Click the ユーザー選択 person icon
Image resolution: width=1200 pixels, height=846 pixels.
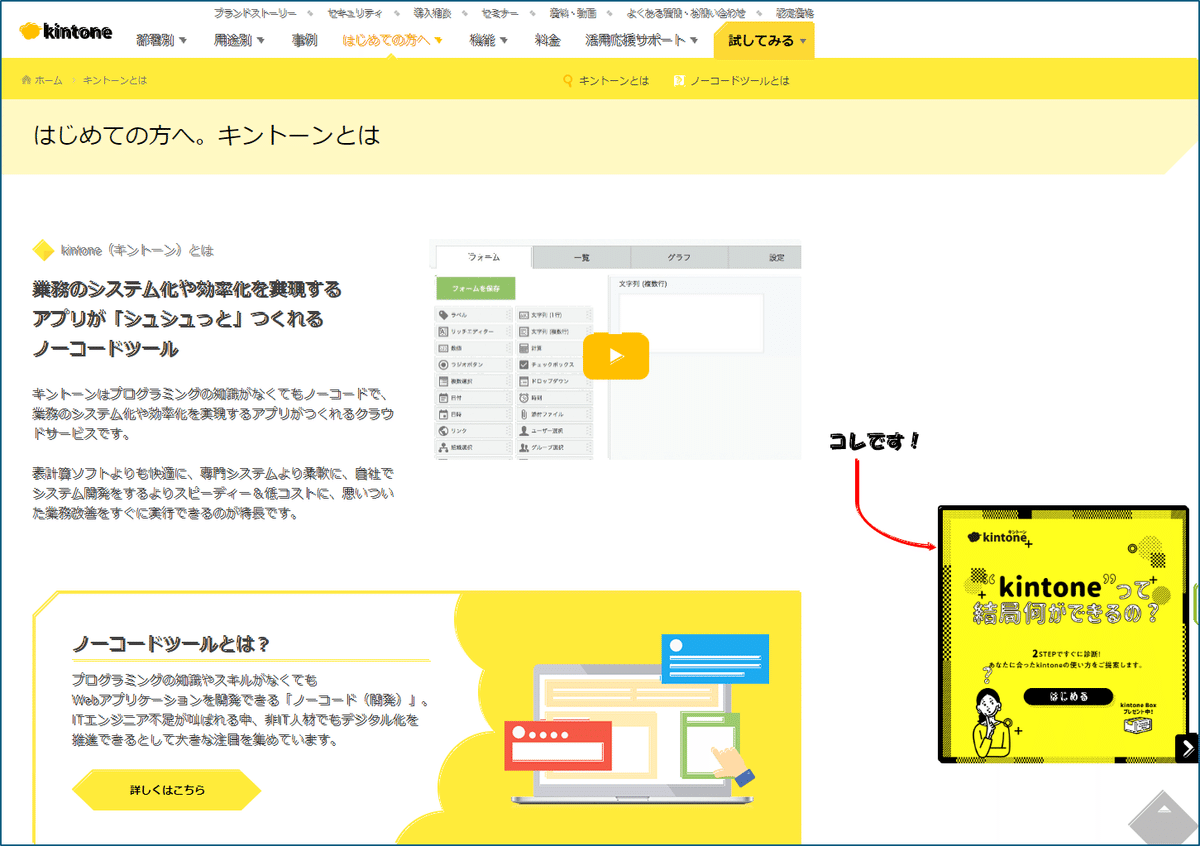[x=523, y=430]
